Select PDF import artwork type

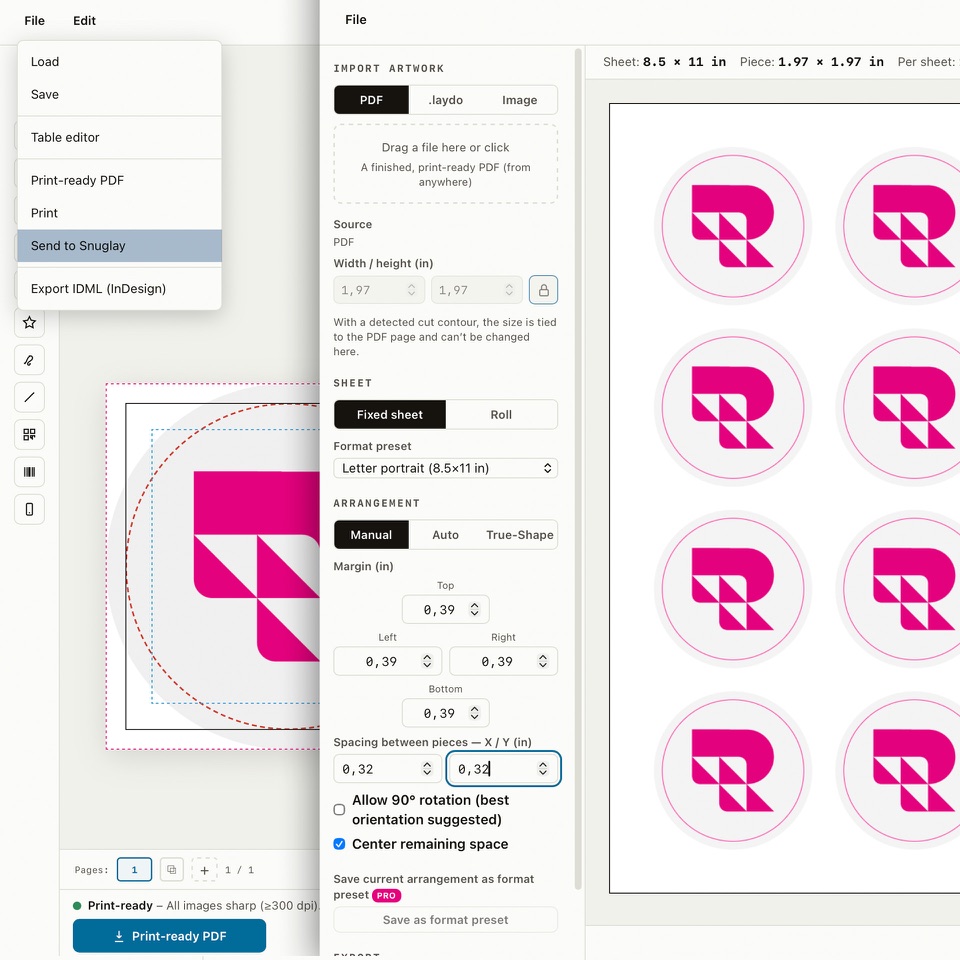[x=371, y=100]
